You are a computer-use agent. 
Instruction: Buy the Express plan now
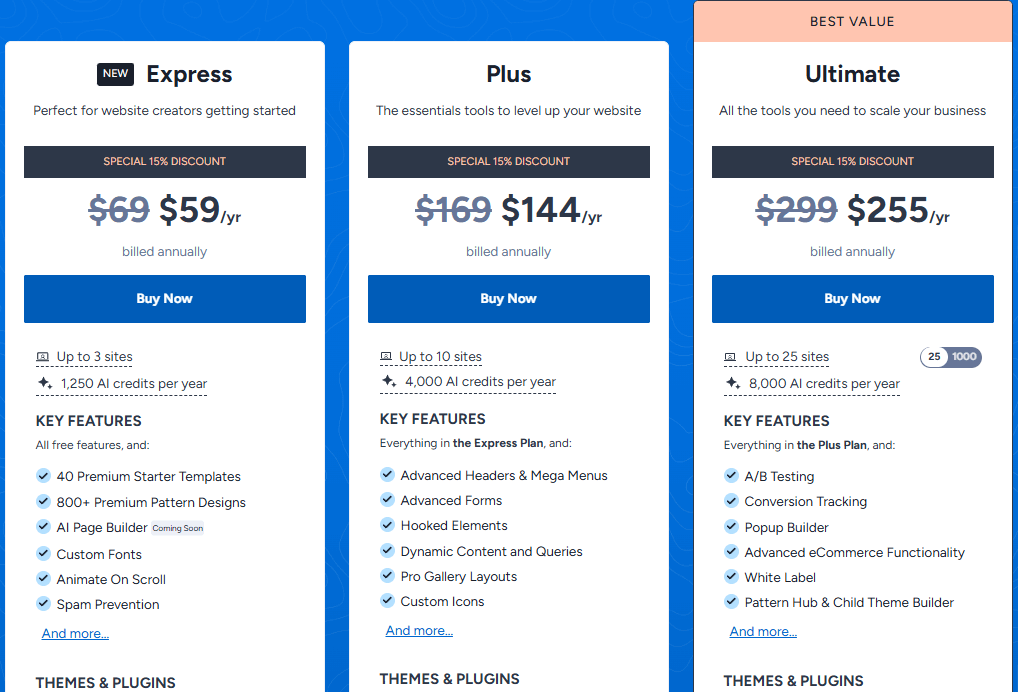(x=165, y=299)
